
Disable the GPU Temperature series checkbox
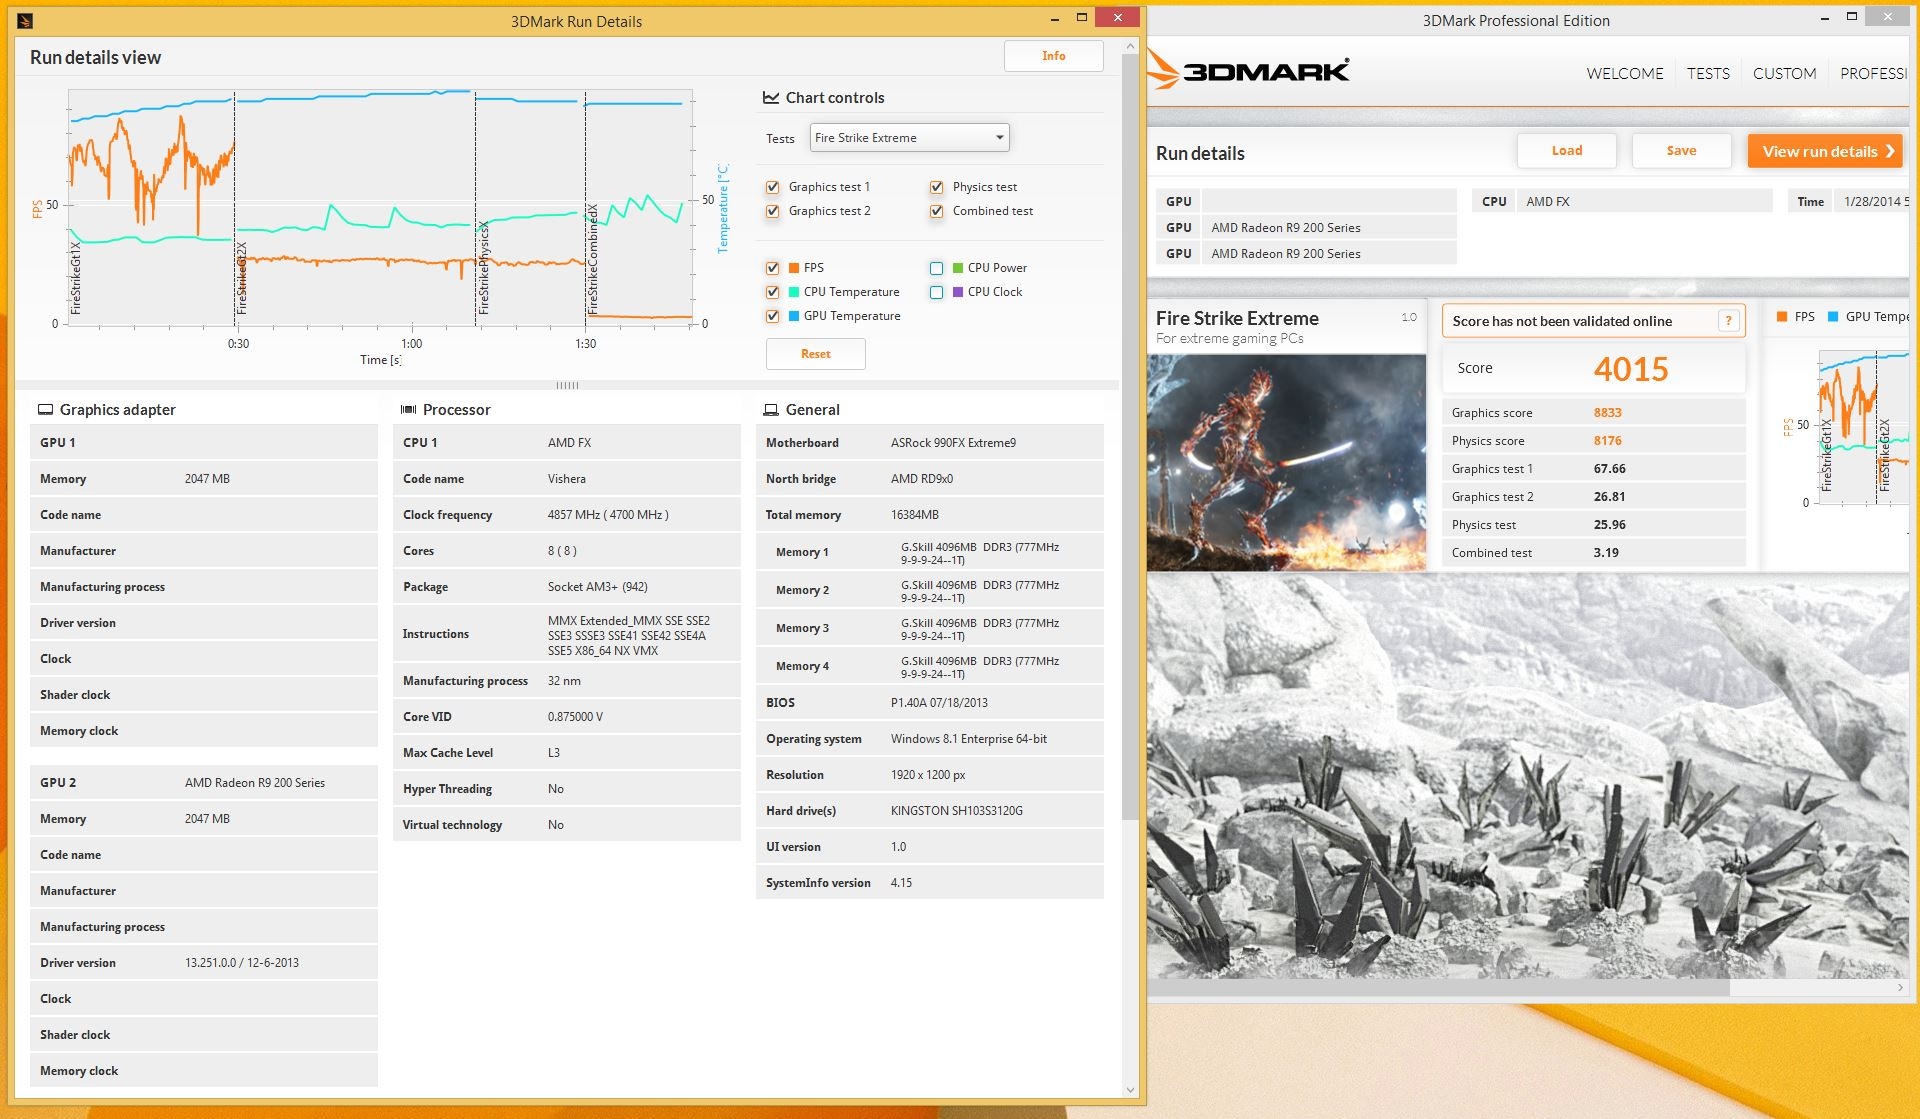click(x=772, y=316)
